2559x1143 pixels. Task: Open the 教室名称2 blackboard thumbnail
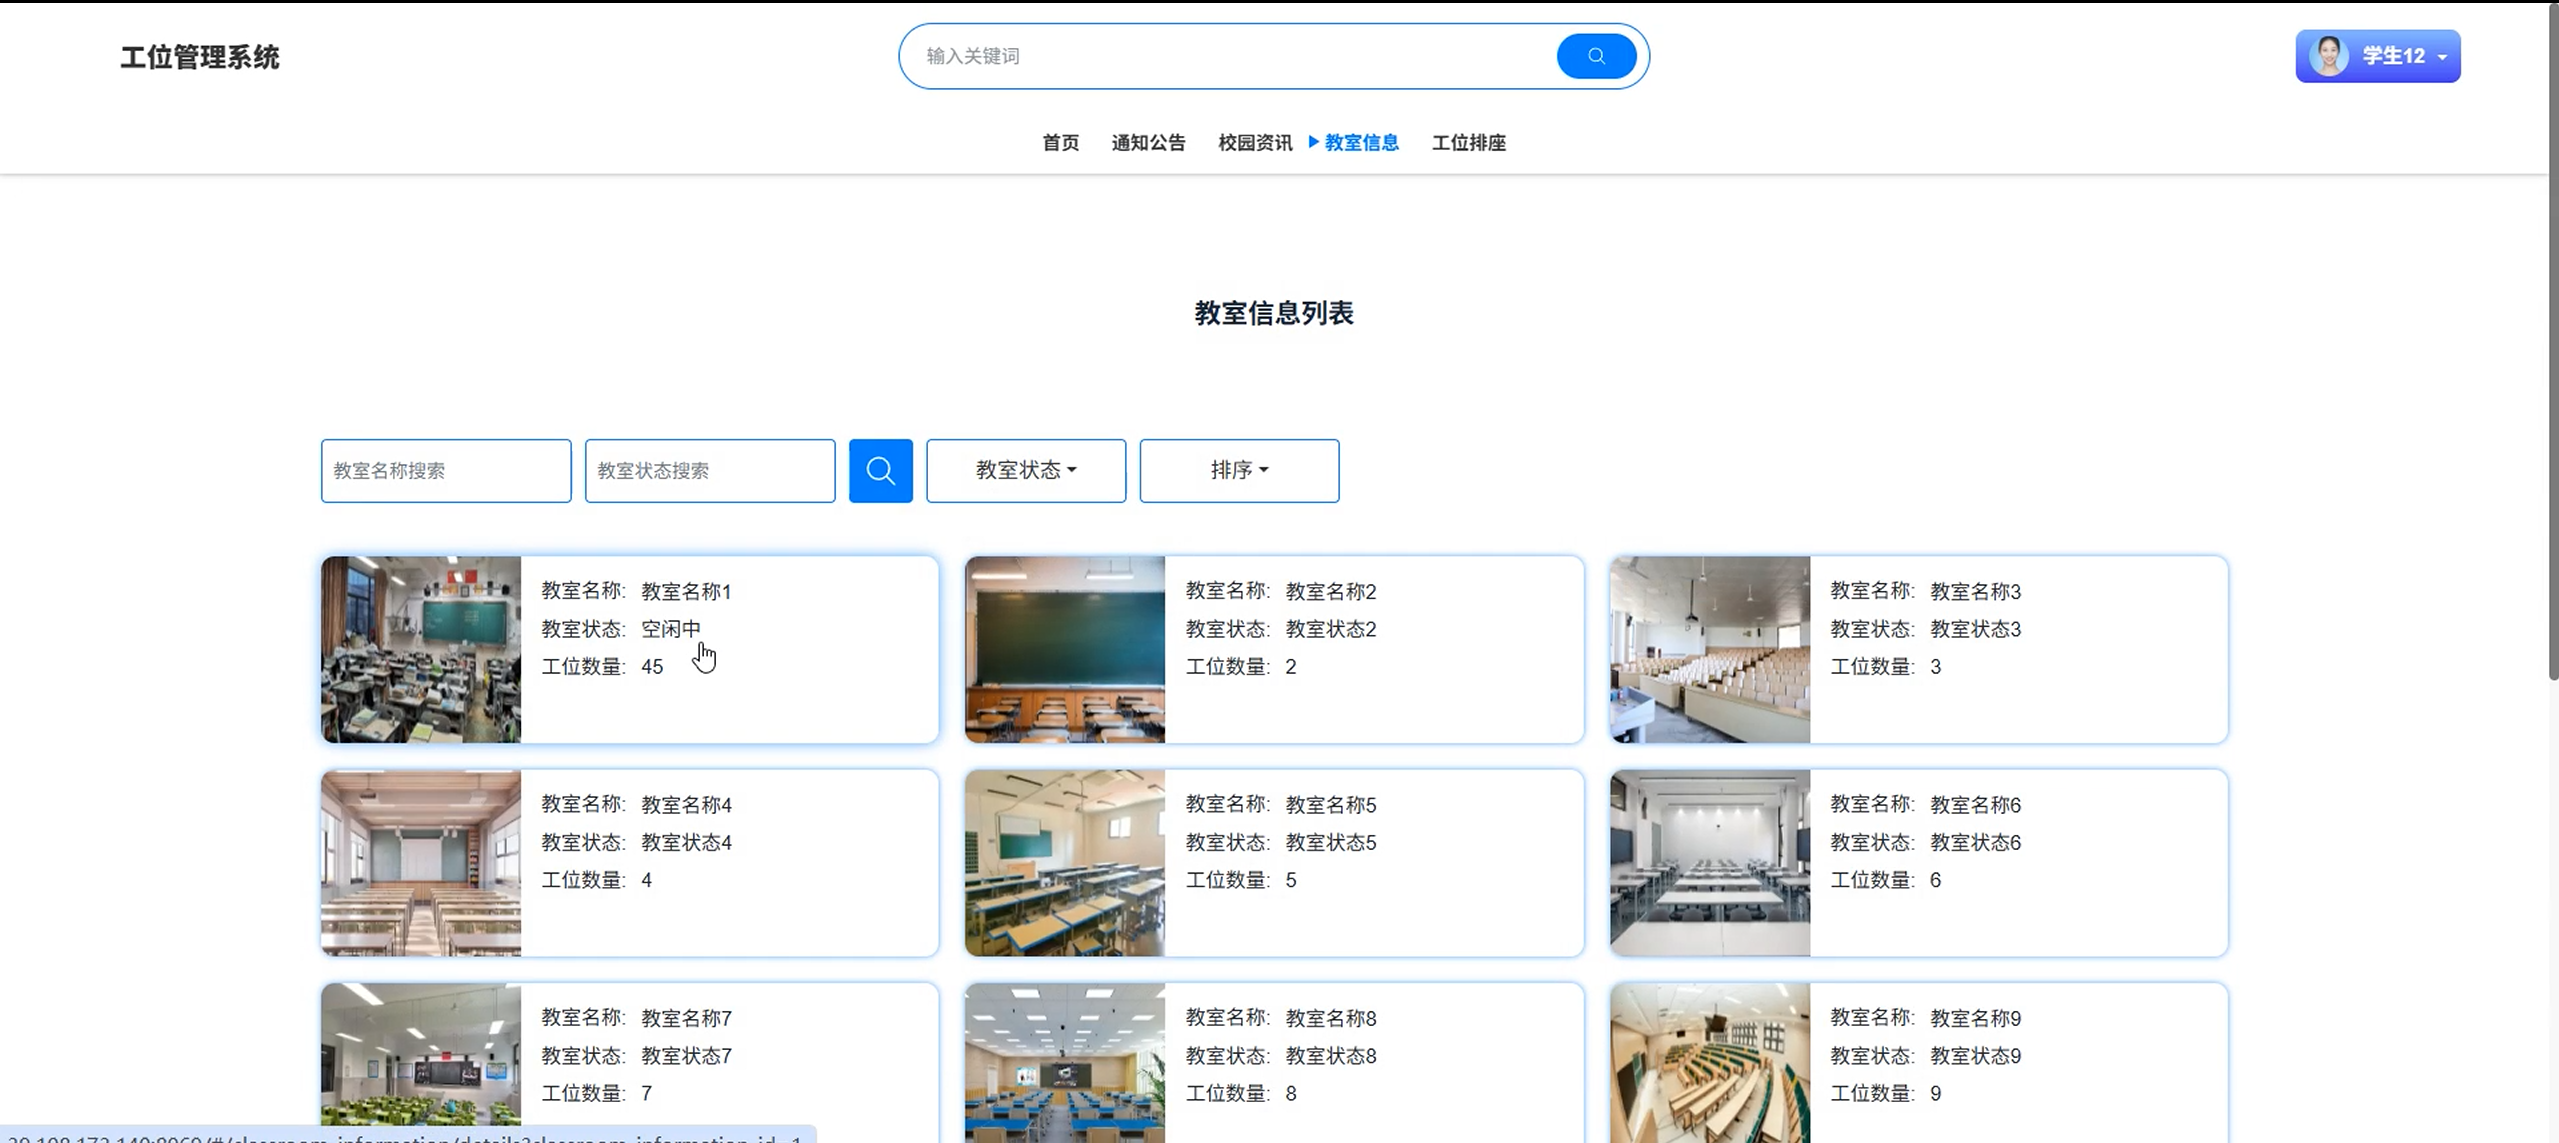point(1064,649)
